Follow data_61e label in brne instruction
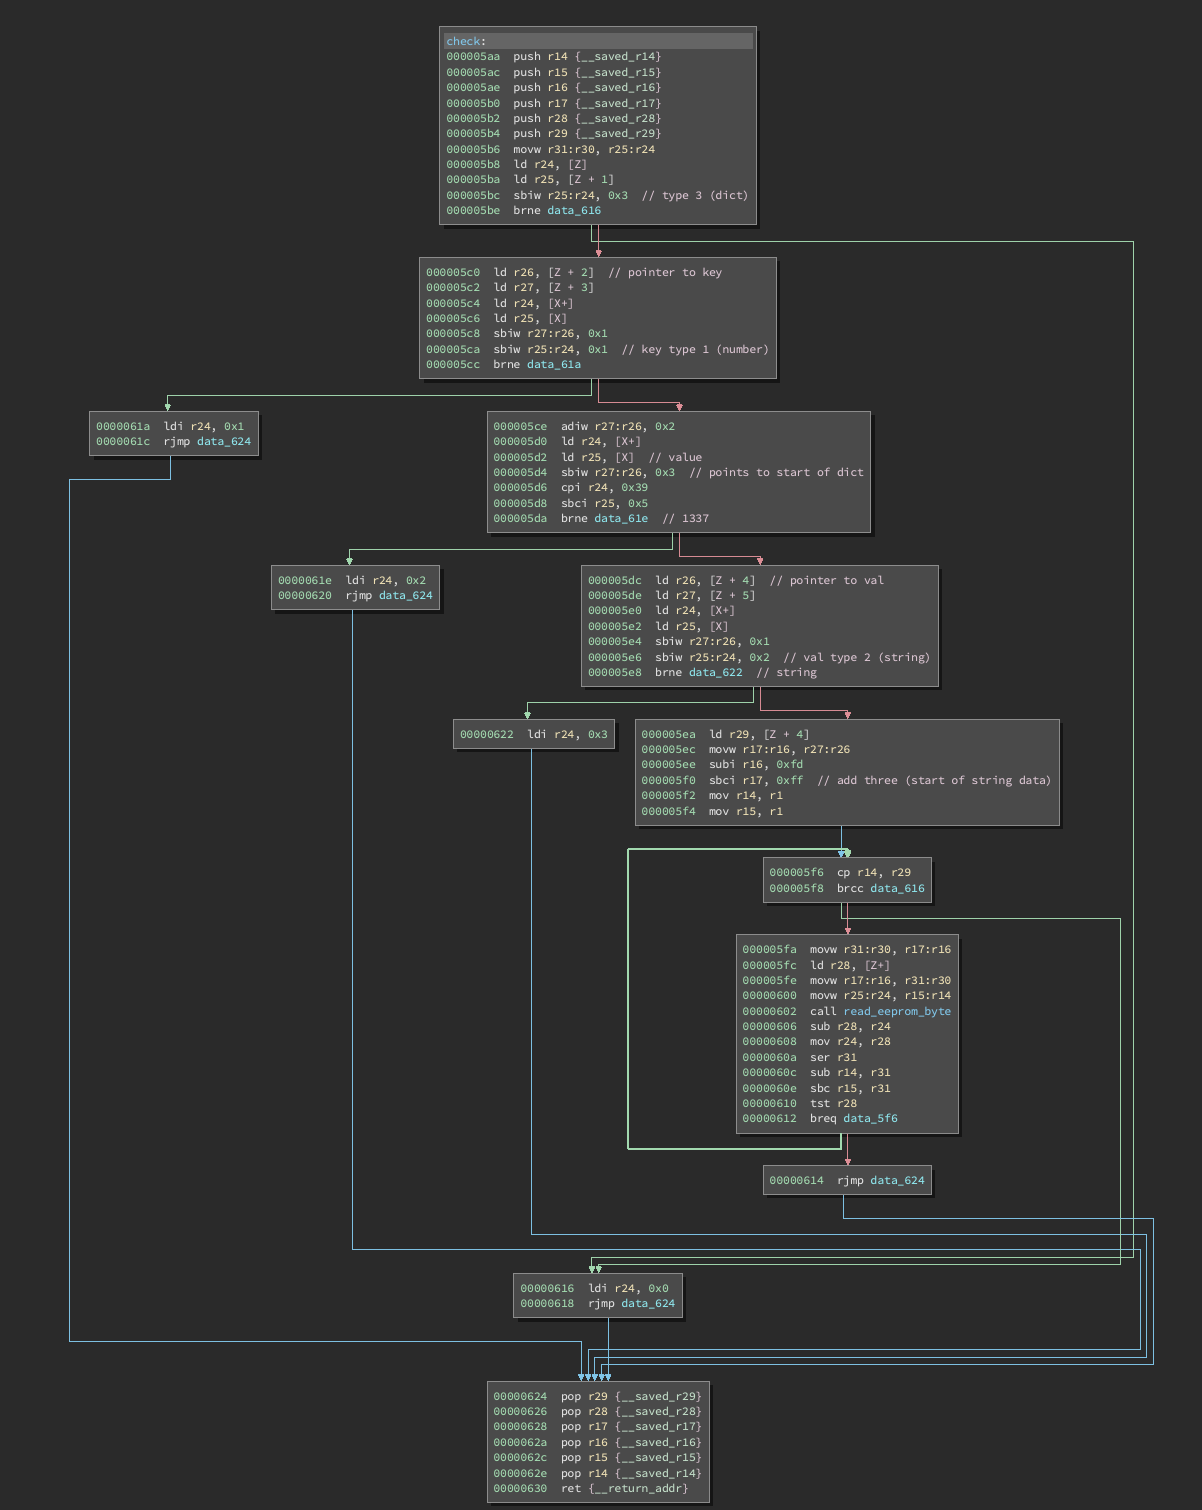Screen dimensions: 1202x1510 pyautogui.click(x=620, y=519)
